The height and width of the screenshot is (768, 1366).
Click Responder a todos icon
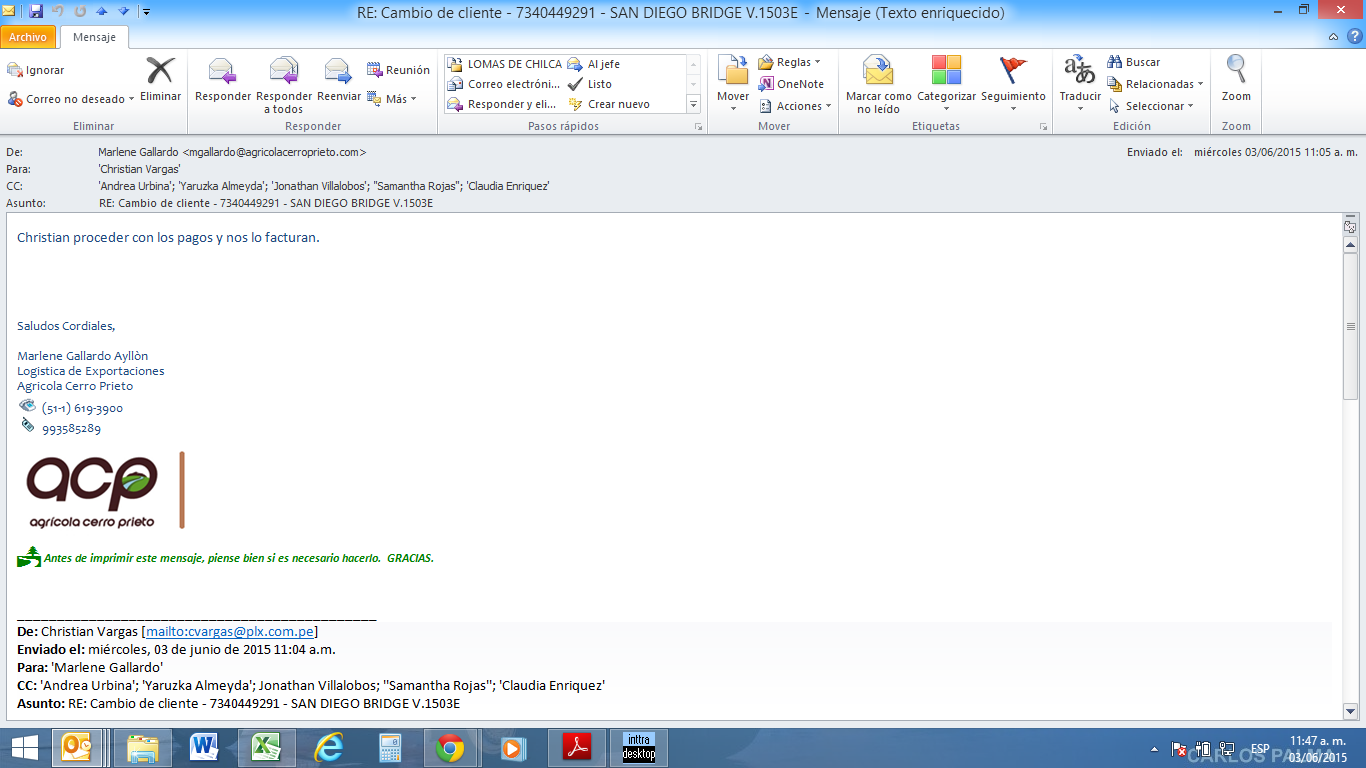284,72
